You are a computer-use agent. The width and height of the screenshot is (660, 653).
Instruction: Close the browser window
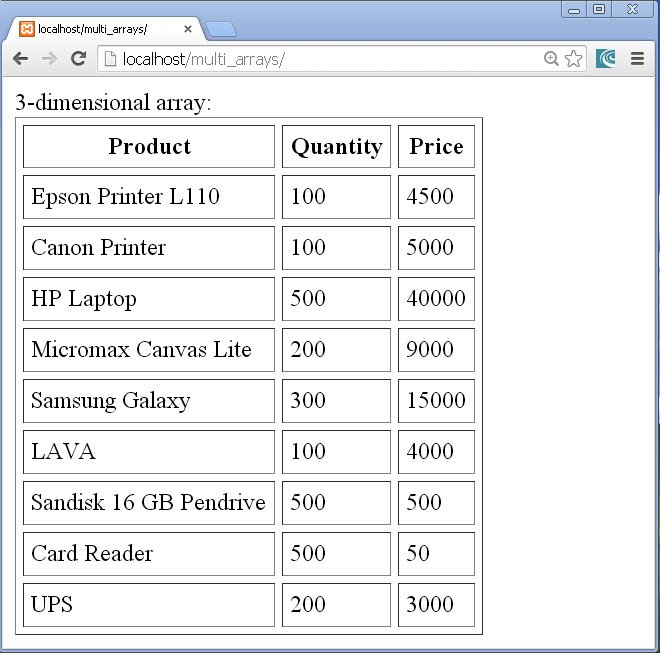(x=632, y=9)
